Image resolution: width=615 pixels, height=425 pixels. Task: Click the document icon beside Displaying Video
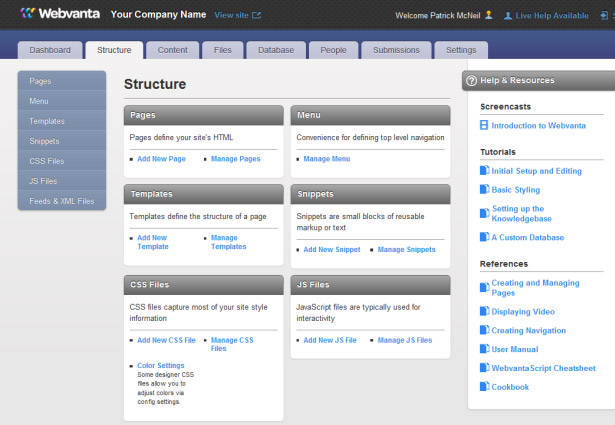coord(484,311)
